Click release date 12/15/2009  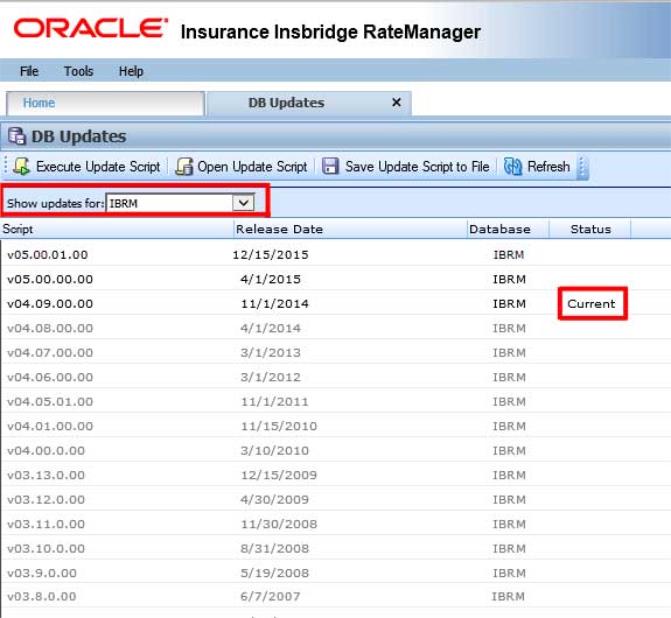279,475
